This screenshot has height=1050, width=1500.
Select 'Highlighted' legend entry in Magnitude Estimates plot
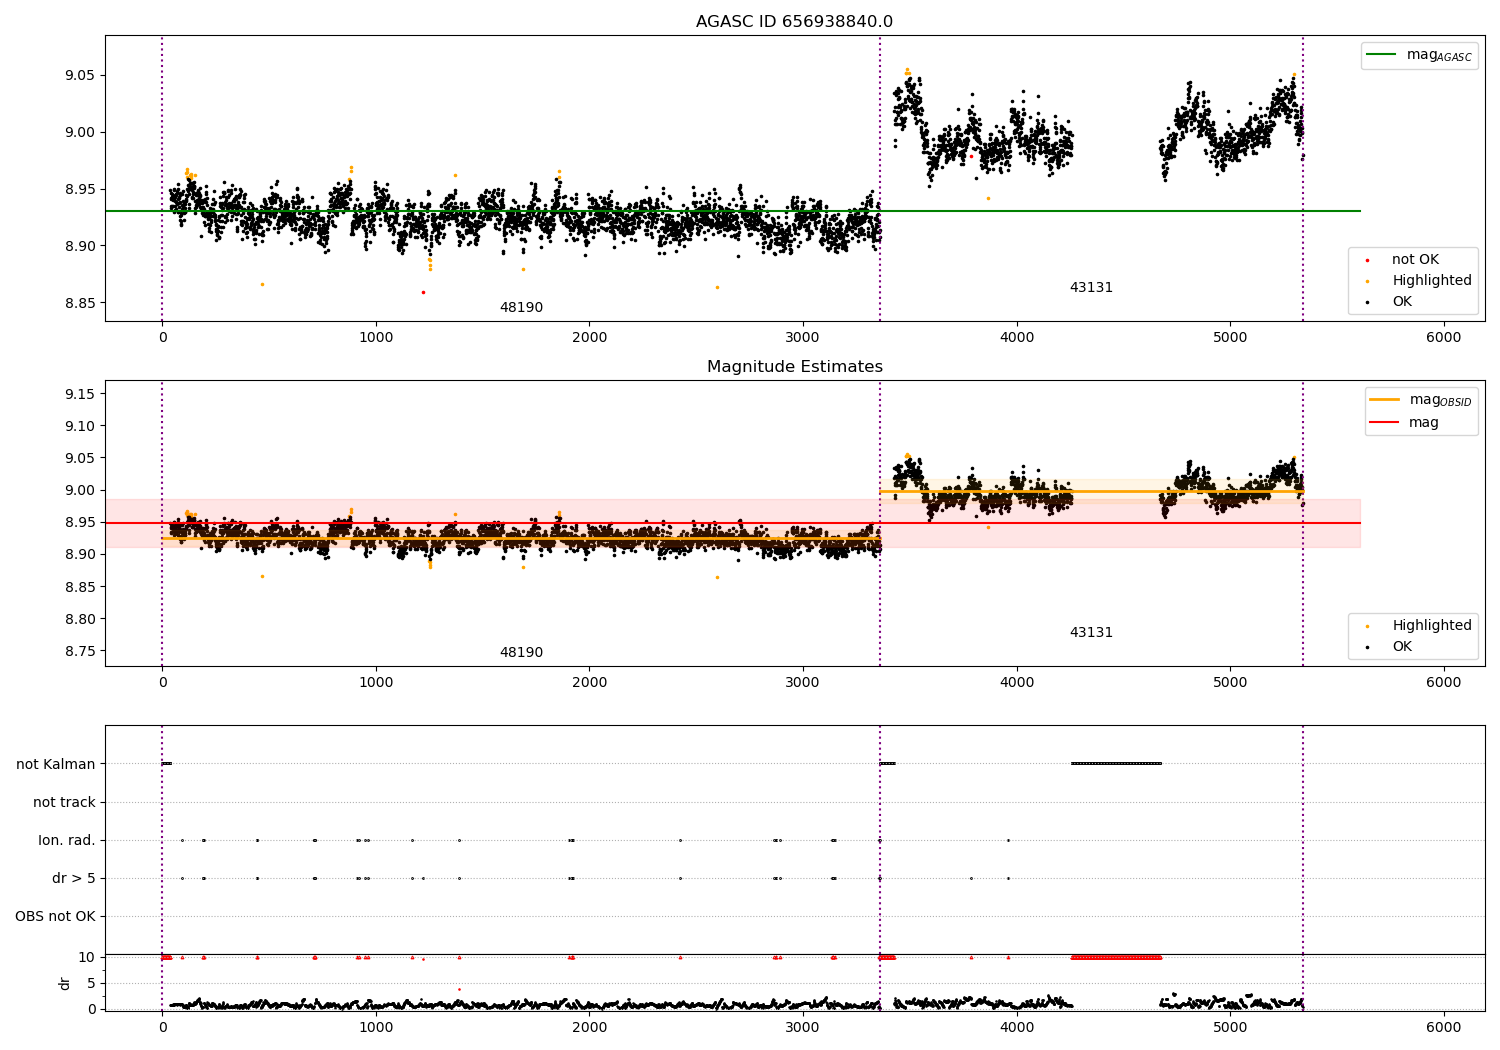click(1431, 626)
